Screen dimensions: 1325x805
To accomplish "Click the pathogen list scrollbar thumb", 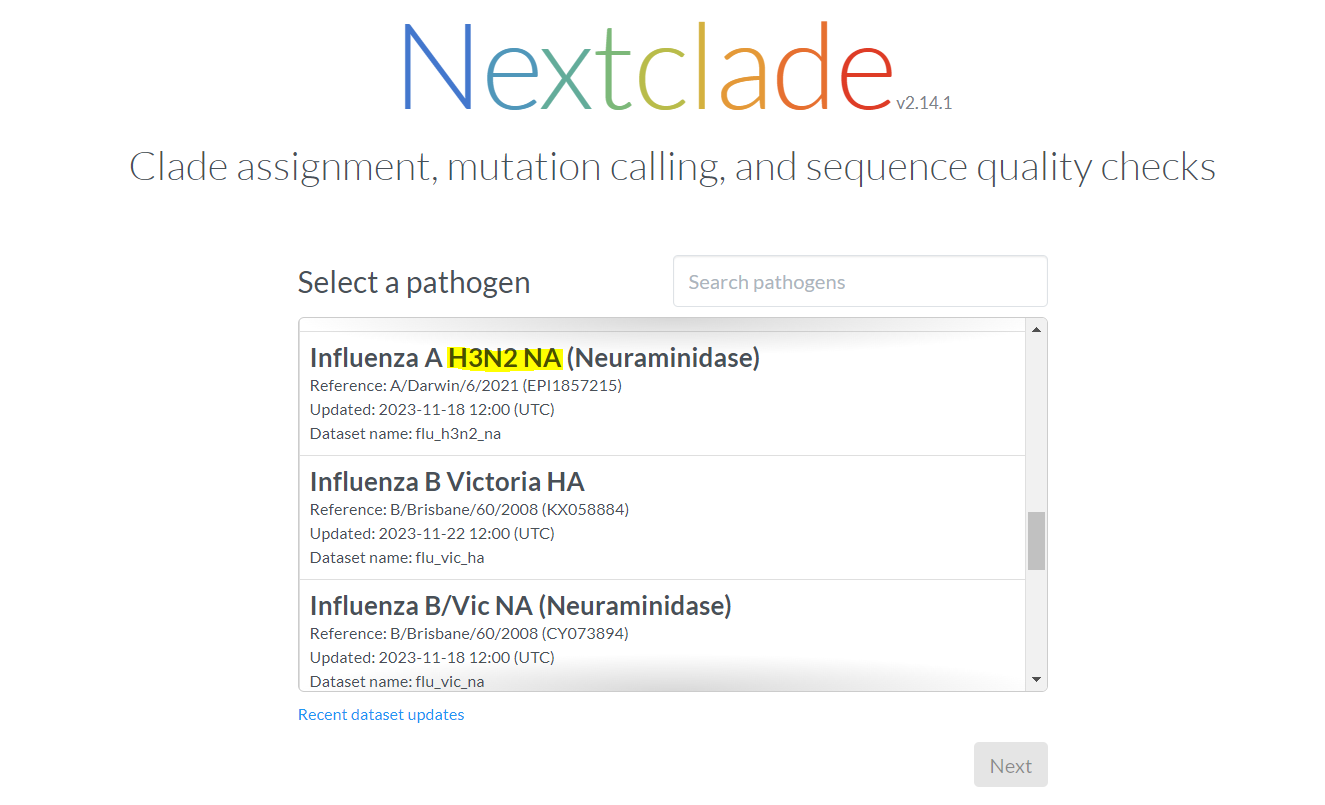I will click(1036, 541).
